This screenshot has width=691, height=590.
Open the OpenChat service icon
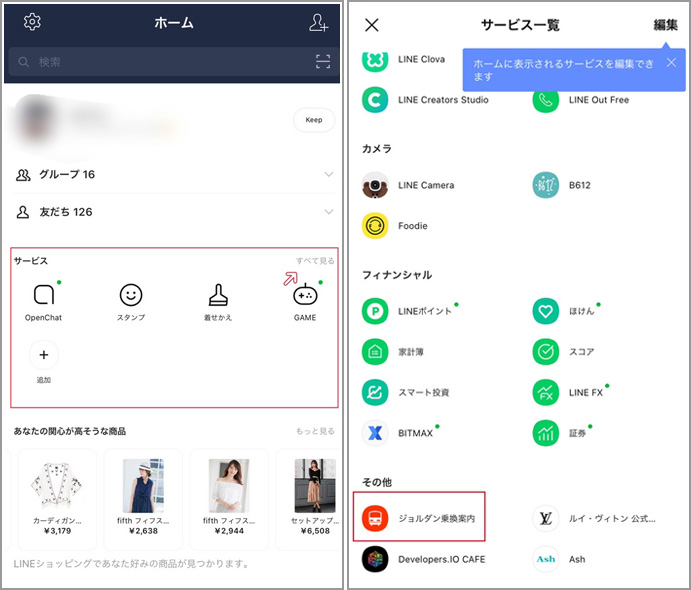(43, 302)
